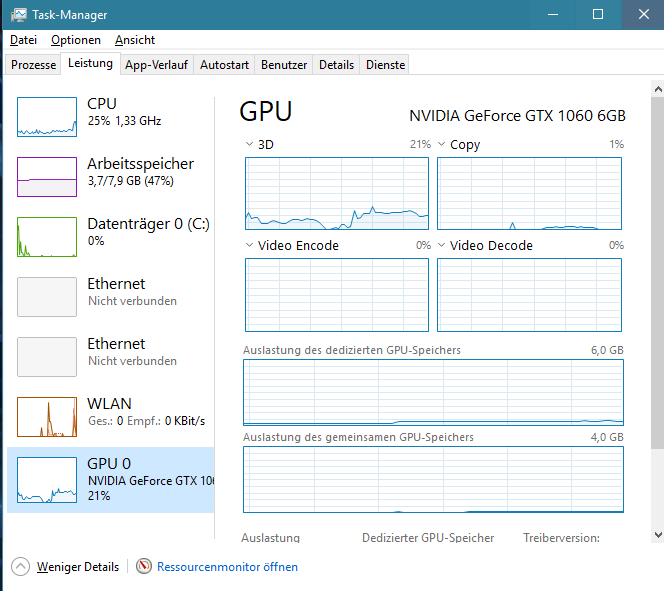Open the Optionen menu
The height and width of the screenshot is (591, 664).
click(x=76, y=40)
